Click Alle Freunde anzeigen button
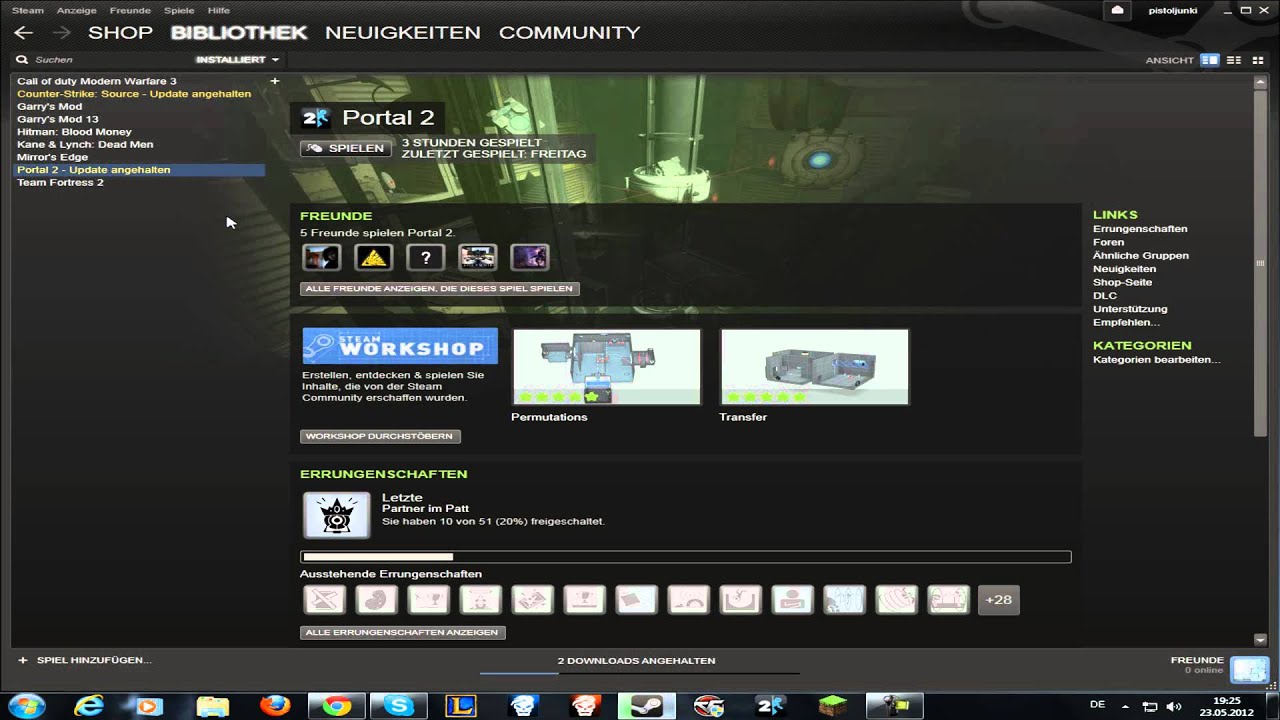This screenshot has height=720, width=1280. [x=440, y=289]
